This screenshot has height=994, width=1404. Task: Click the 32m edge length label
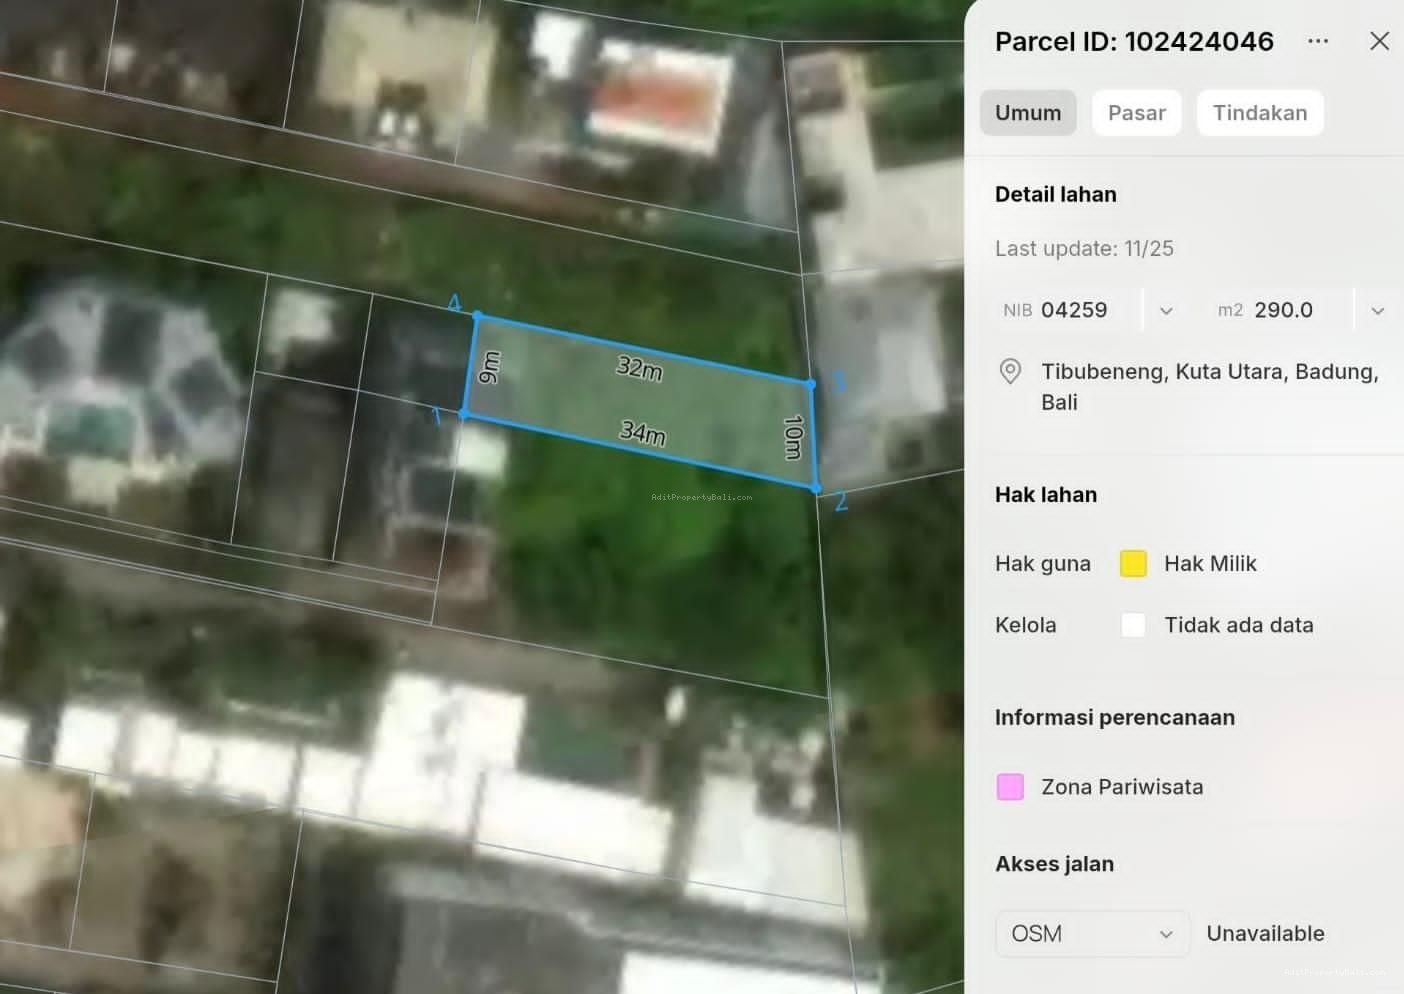point(639,368)
